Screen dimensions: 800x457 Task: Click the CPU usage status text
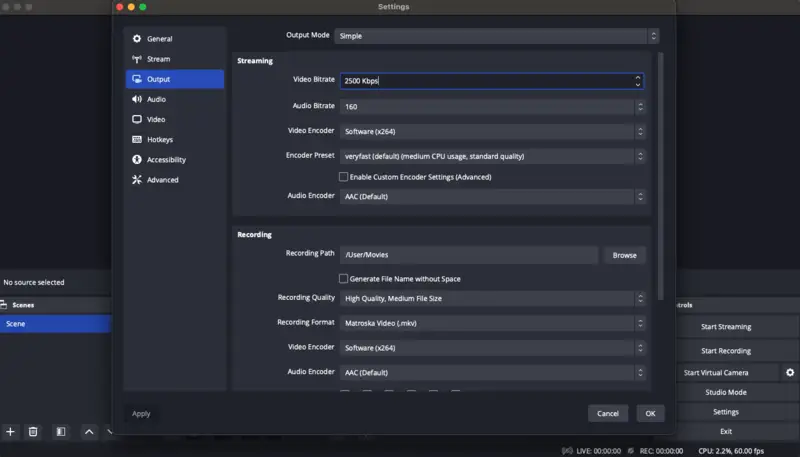point(731,451)
